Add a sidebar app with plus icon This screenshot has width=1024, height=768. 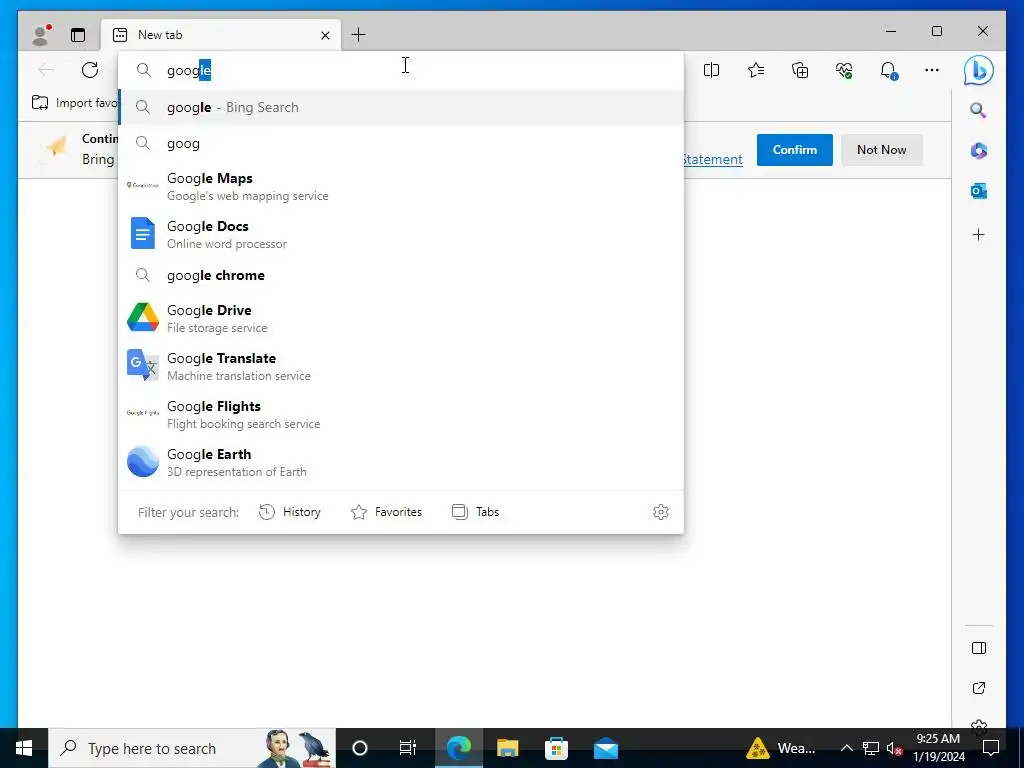pos(978,234)
